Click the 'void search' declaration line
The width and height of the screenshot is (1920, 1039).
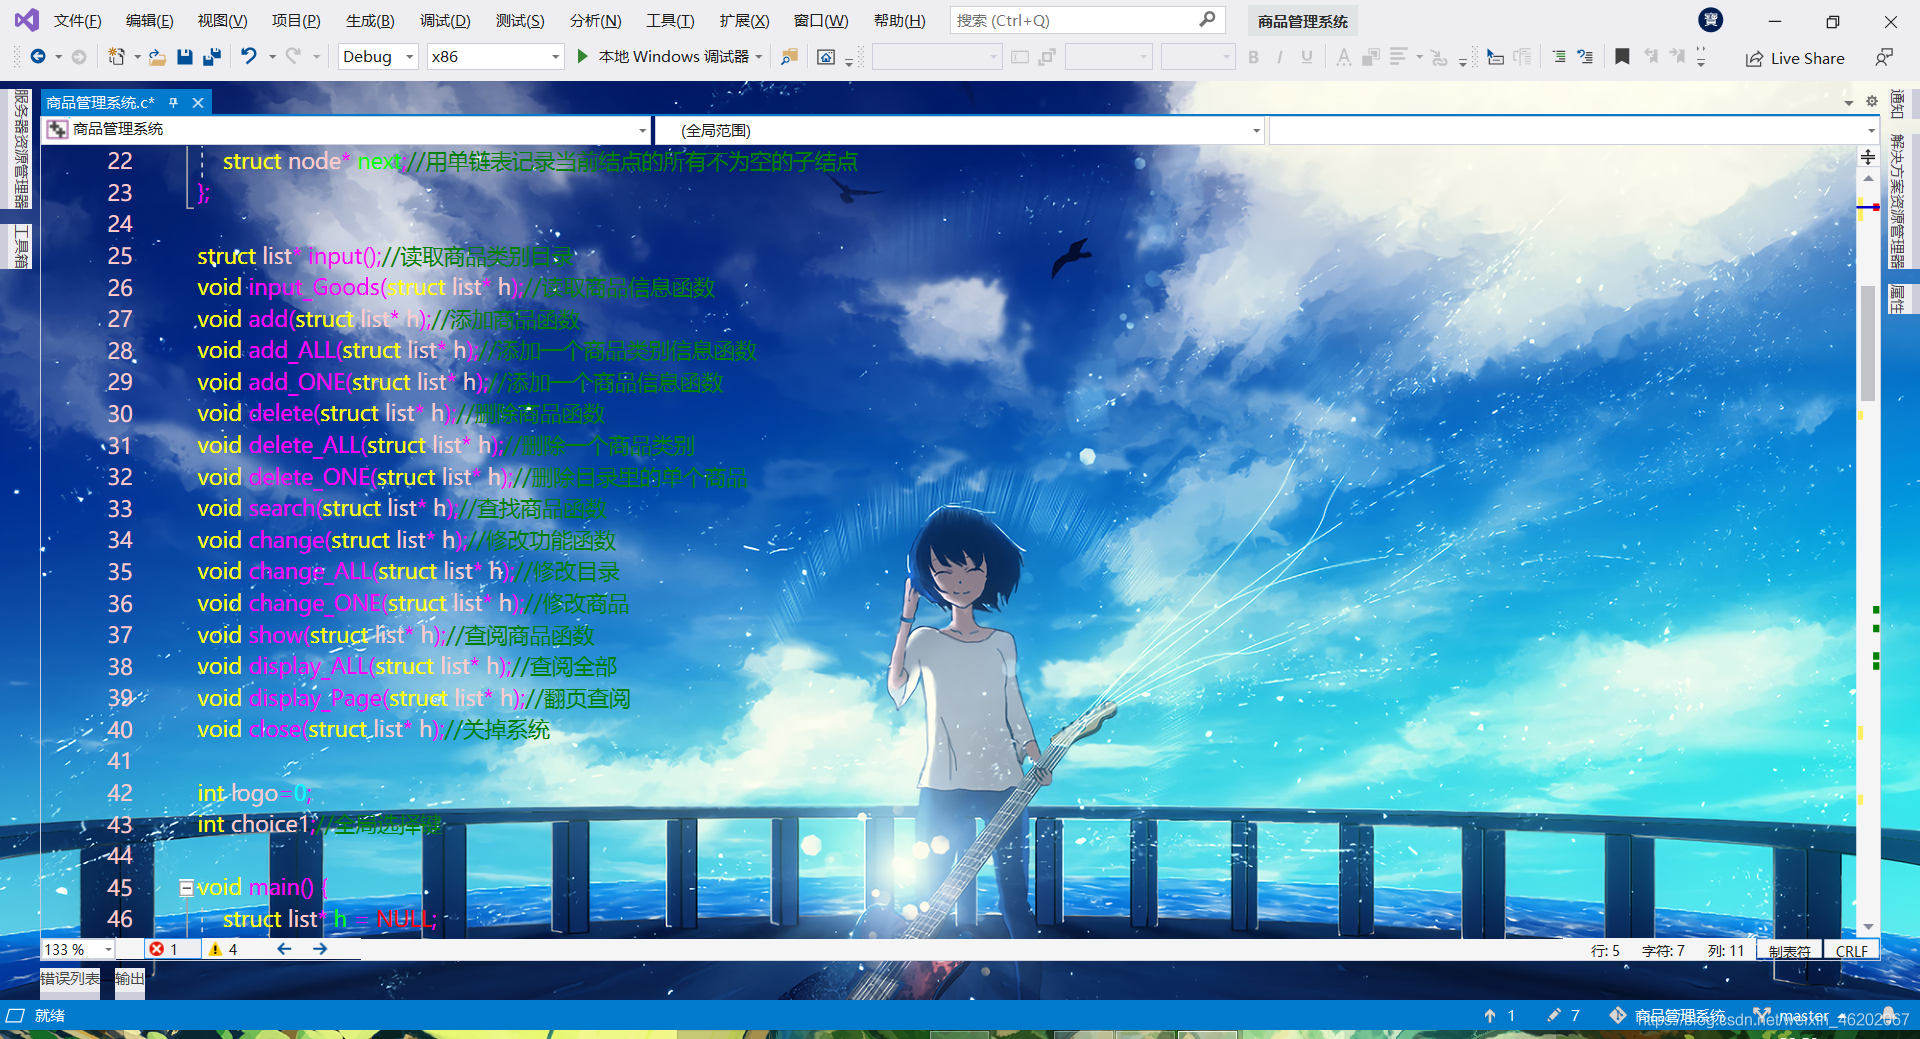pos(401,508)
